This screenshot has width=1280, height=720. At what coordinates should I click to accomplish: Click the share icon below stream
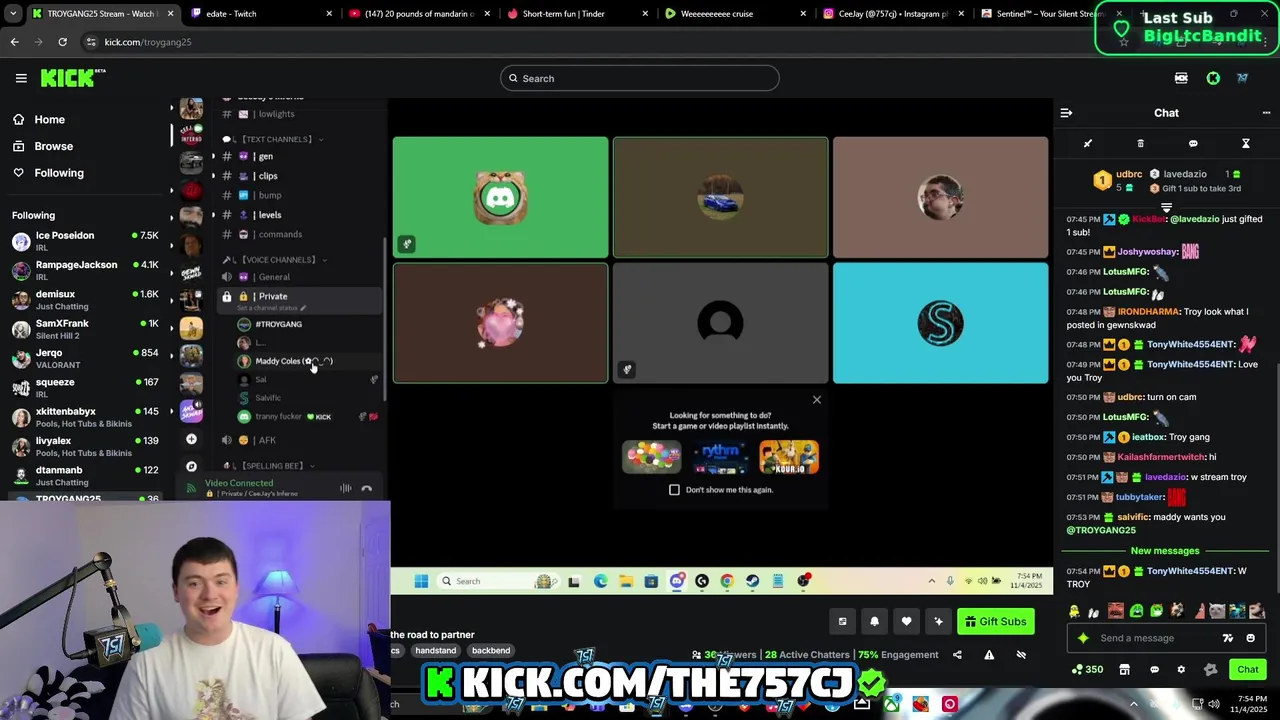957,655
